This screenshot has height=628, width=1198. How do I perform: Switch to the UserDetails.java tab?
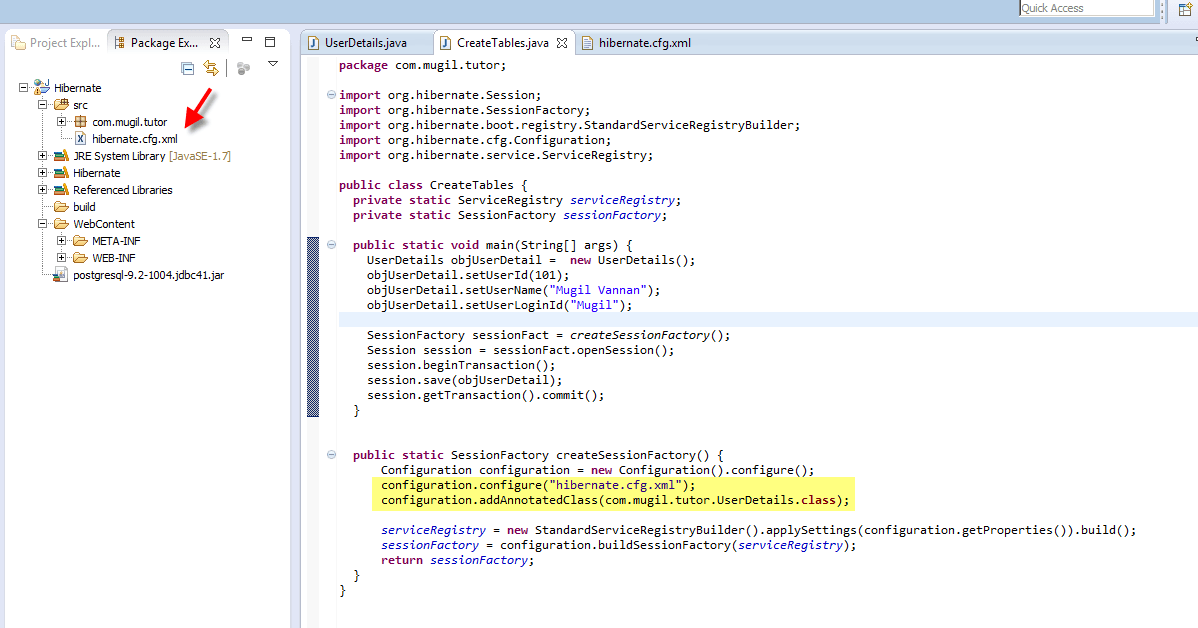click(368, 42)
